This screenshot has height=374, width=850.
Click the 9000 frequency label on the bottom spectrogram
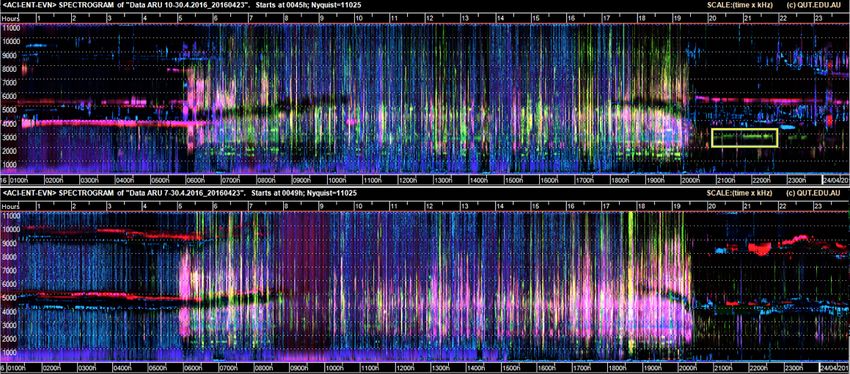click(12, 243)
